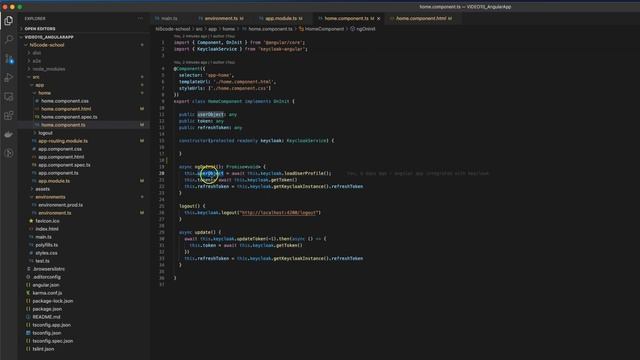Open environment.ts in the file tree
The width and height of the screenshot is (640, 360).
(55, 213)
